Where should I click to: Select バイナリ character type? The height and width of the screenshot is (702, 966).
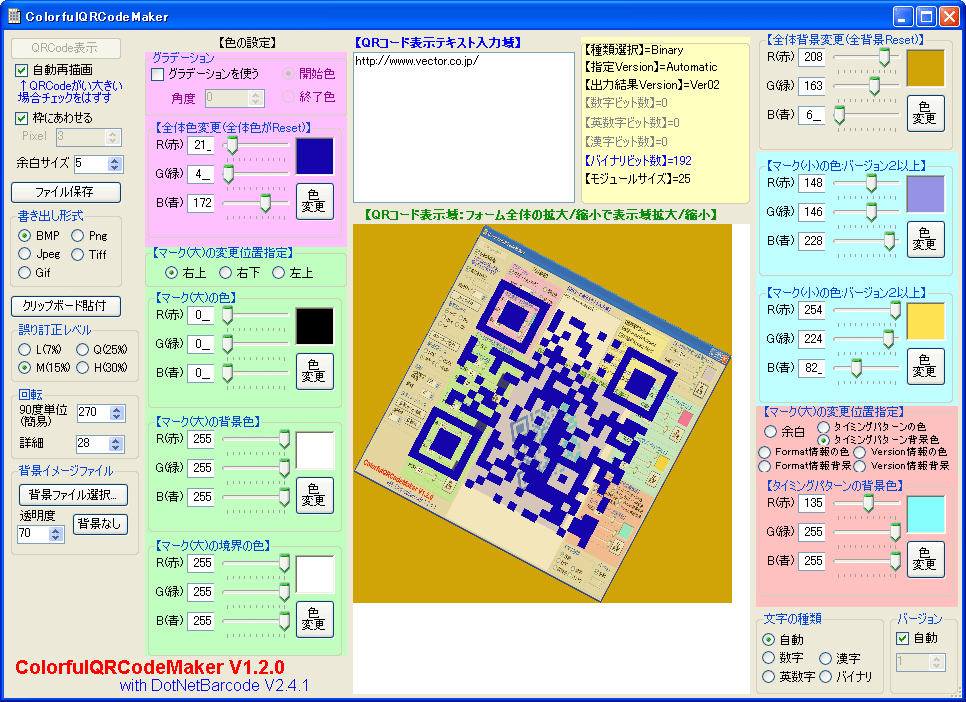tap(826, 676)
